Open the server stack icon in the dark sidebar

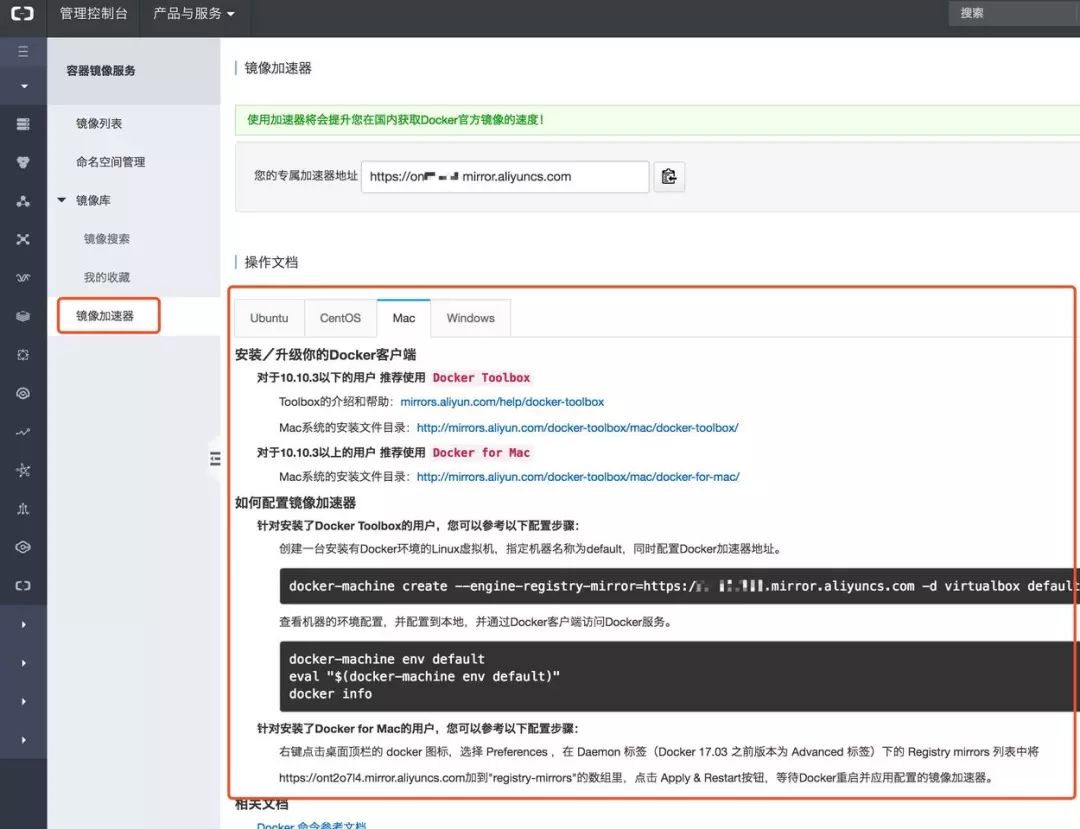23,124
